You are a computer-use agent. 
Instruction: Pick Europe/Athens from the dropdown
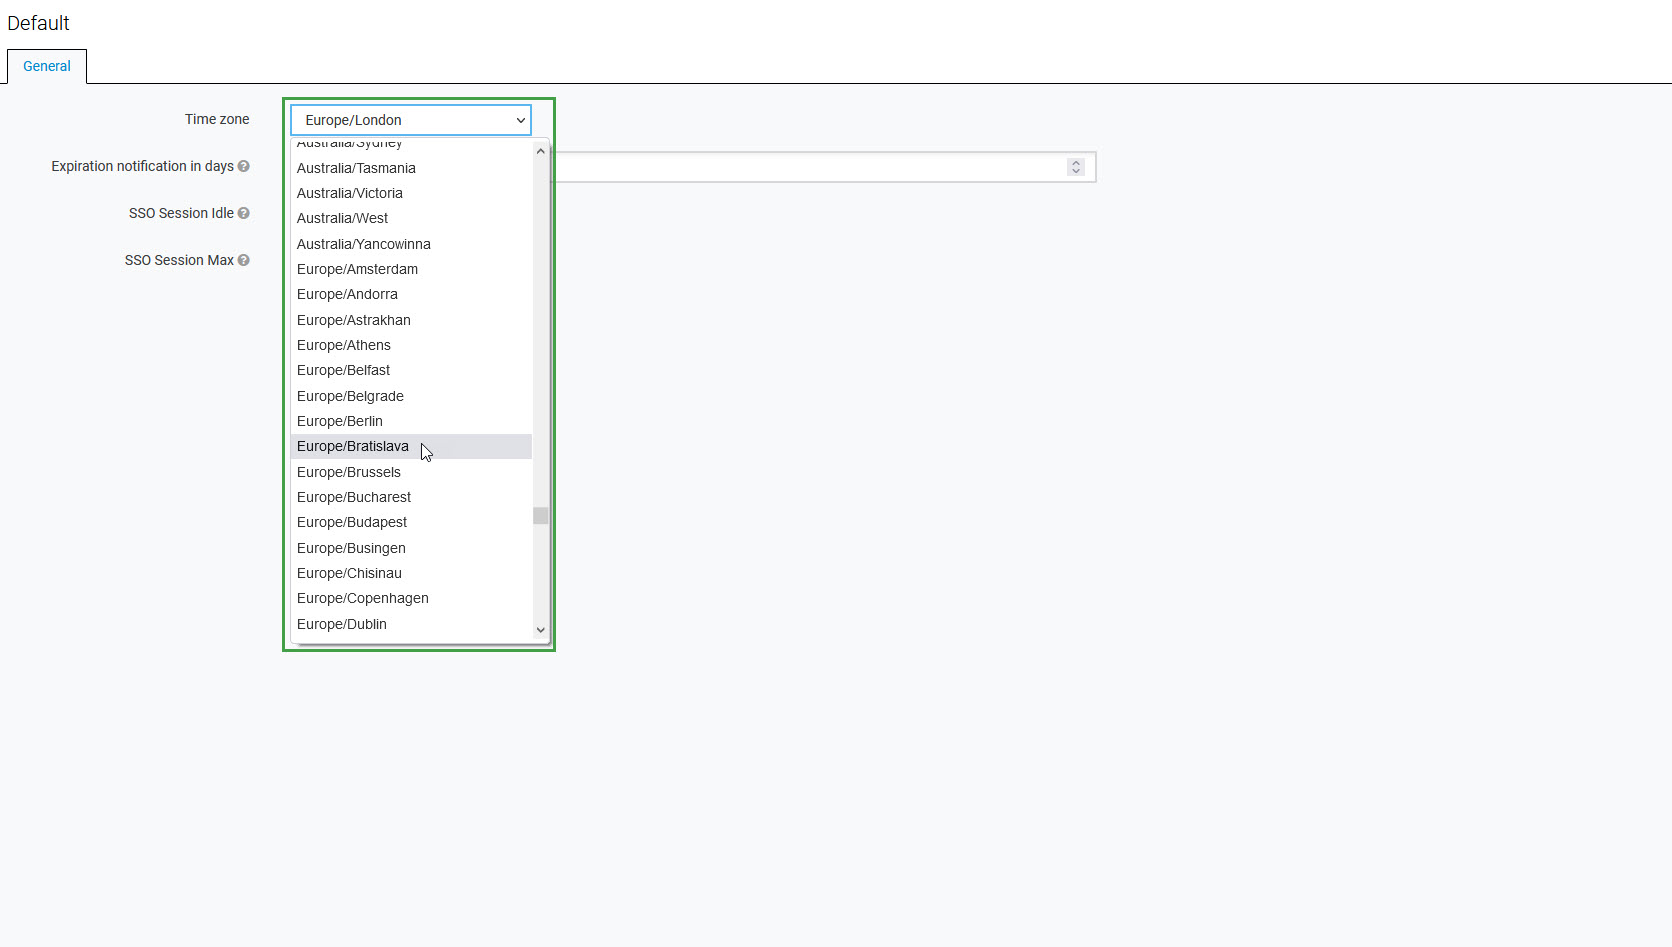pos(344,346)
